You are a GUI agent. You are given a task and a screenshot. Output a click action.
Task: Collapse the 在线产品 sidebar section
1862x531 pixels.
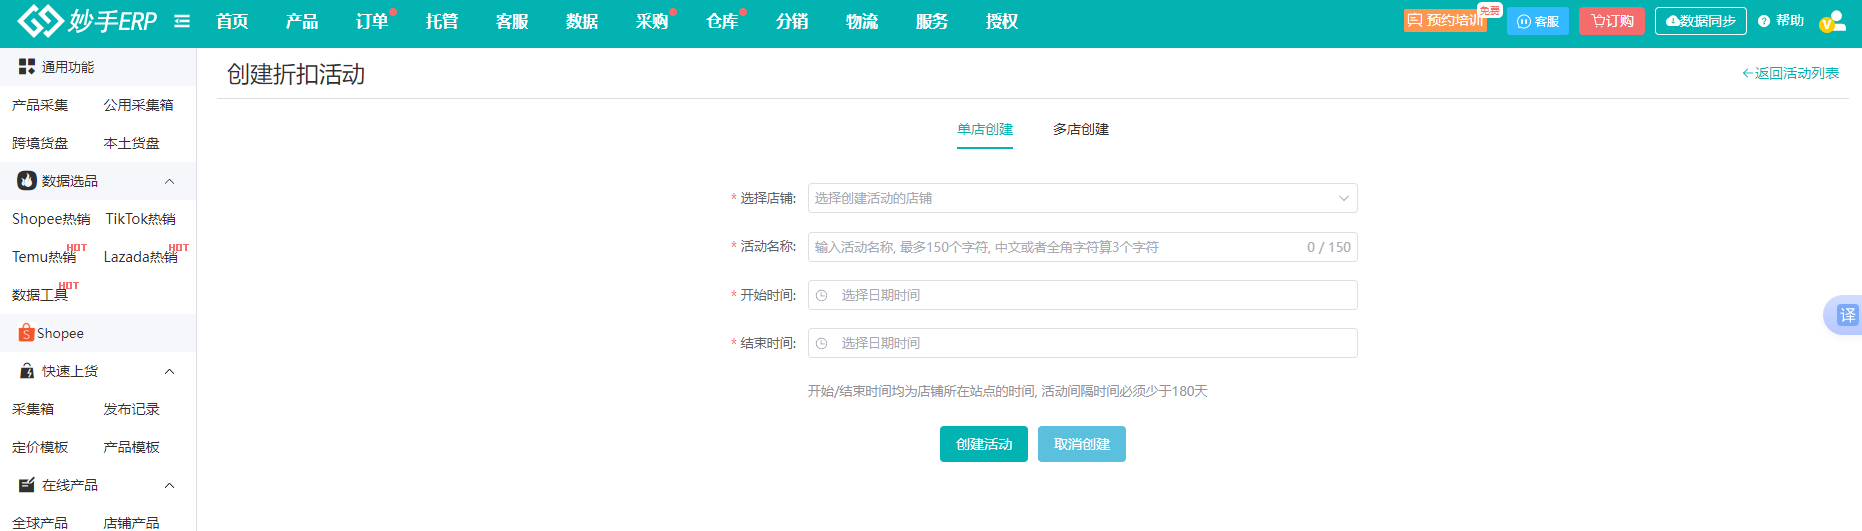pyautogui.click(x=169, y=485)
